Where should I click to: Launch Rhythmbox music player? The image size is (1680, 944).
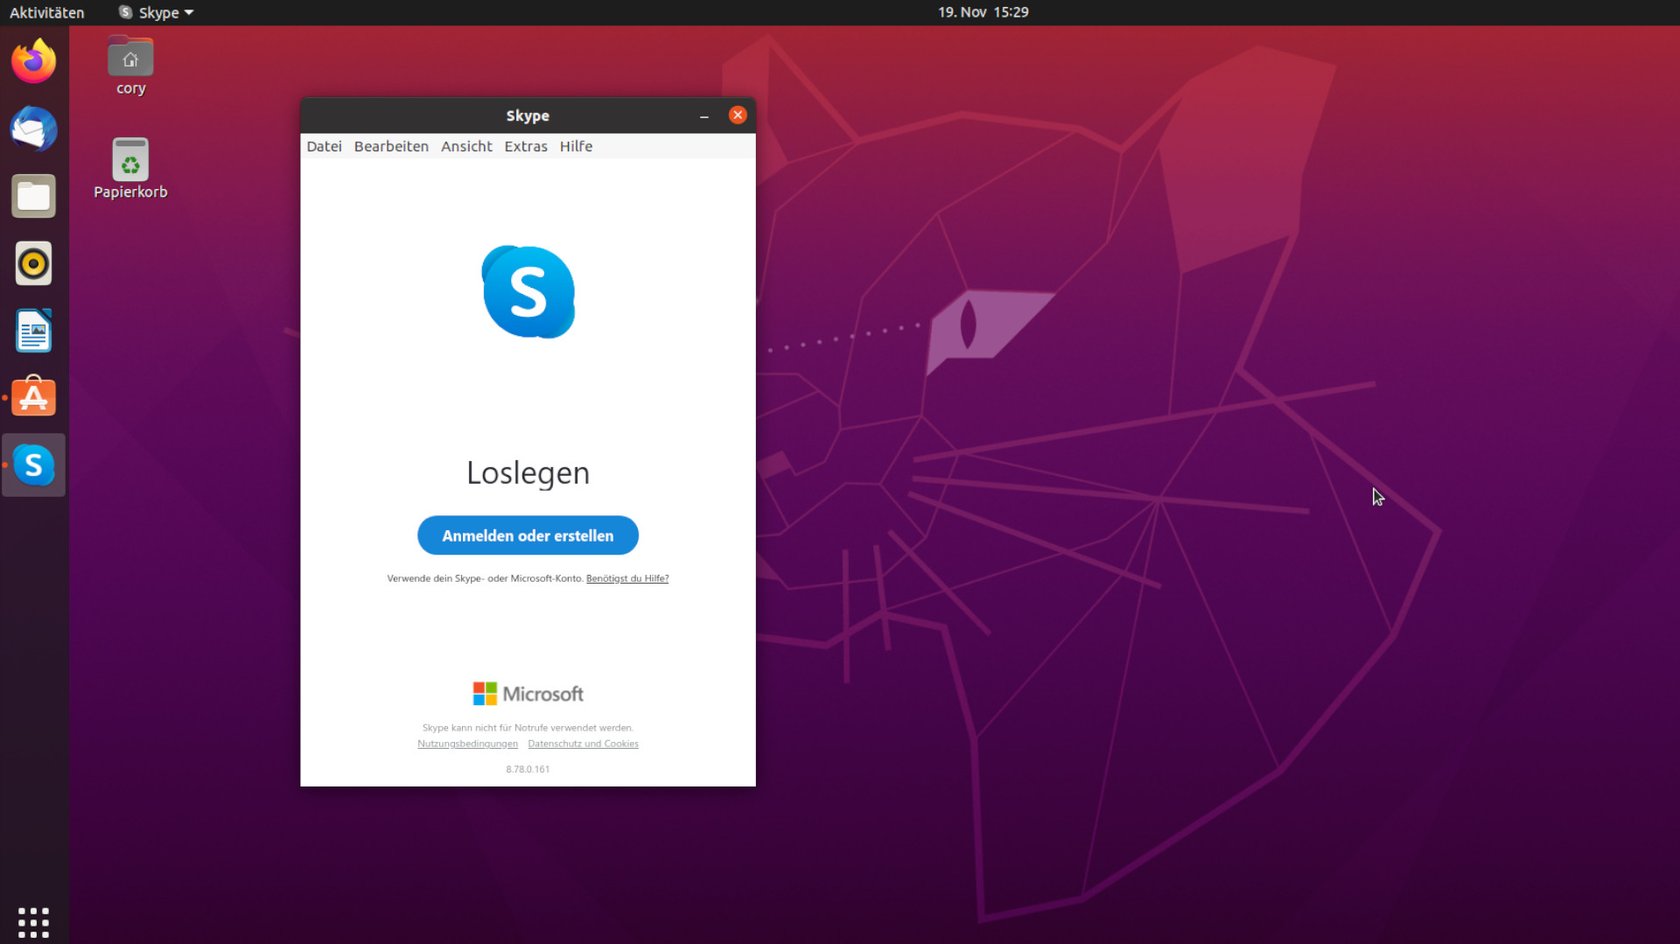34,264
